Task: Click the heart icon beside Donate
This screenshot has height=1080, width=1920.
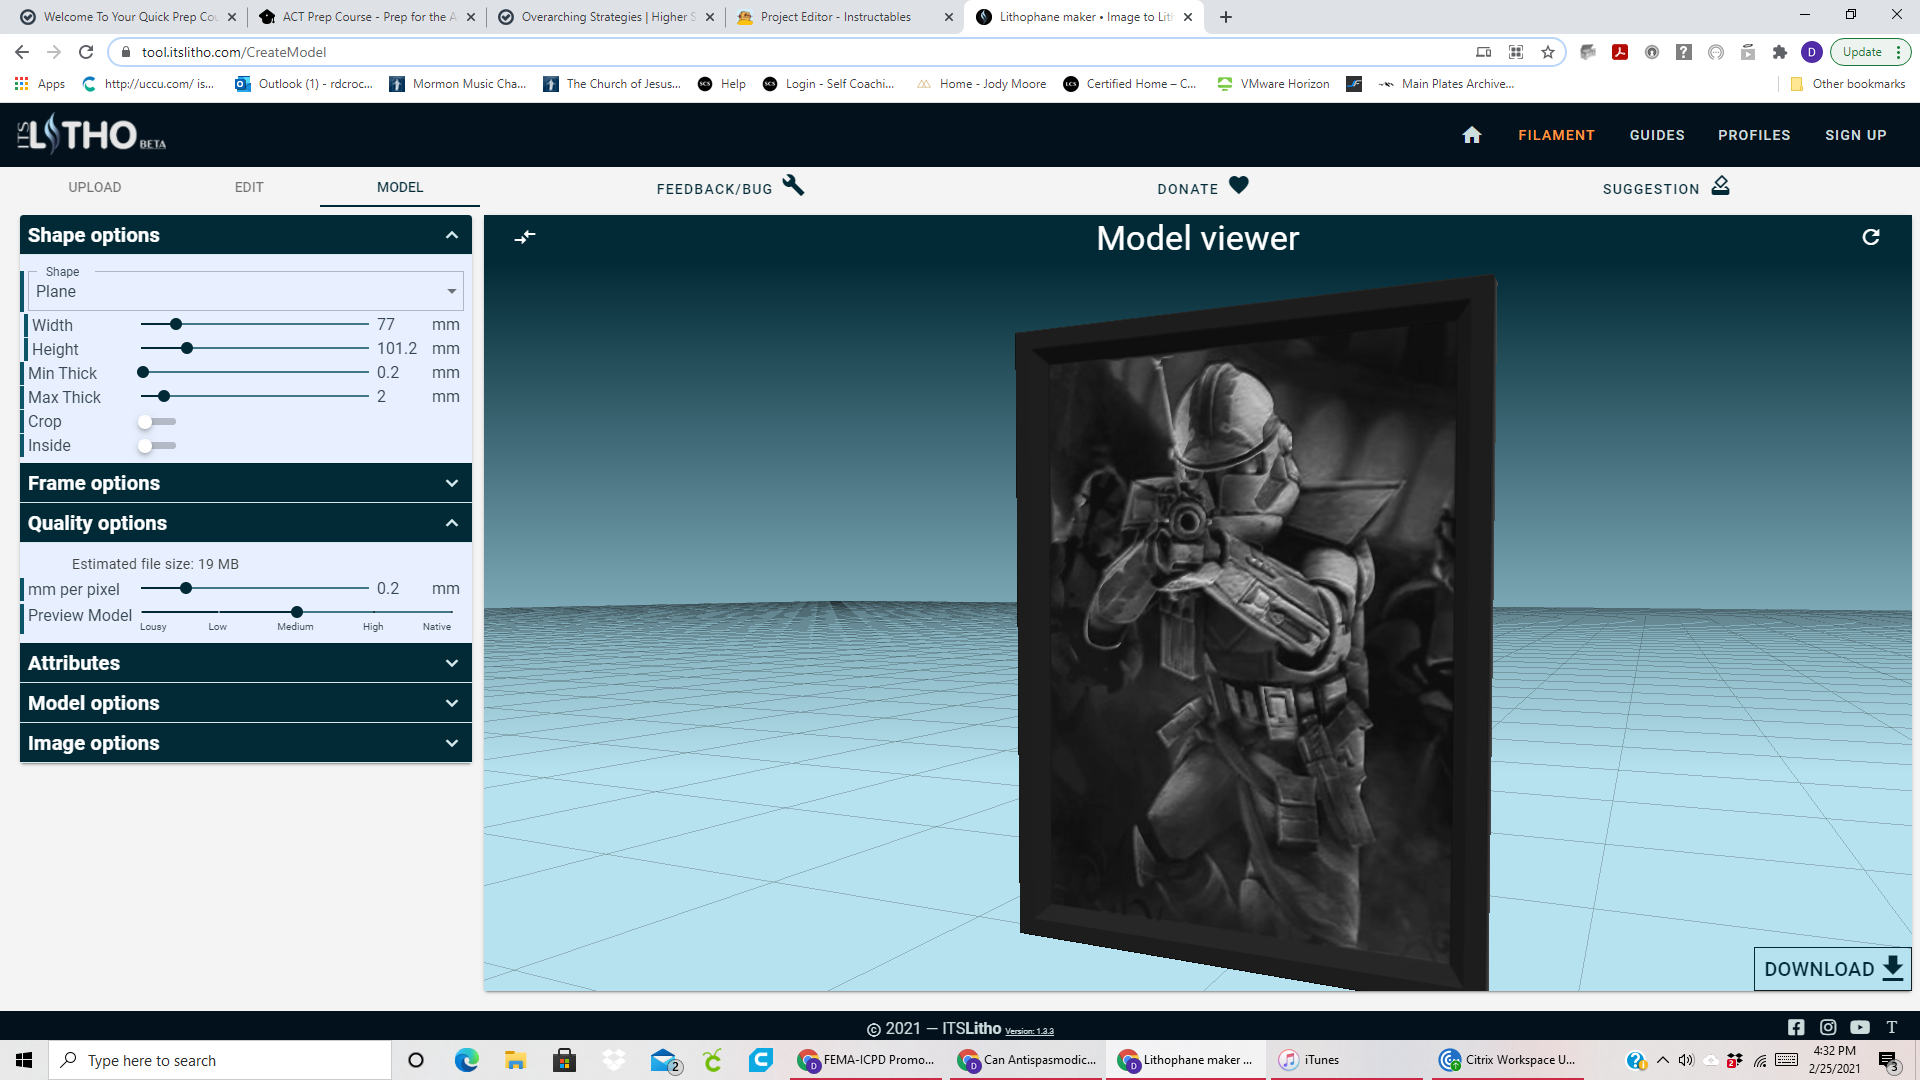Action: point(1239,185)
